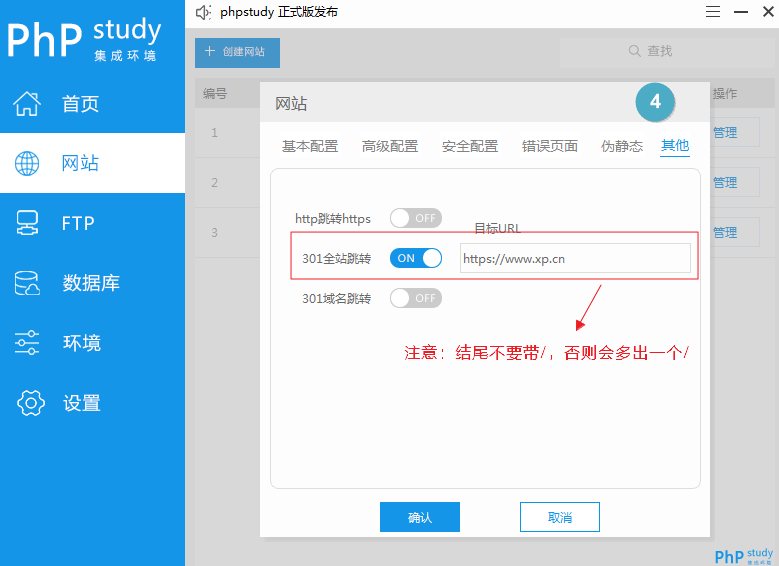Select the 数据库 menu label

(91, 283)
